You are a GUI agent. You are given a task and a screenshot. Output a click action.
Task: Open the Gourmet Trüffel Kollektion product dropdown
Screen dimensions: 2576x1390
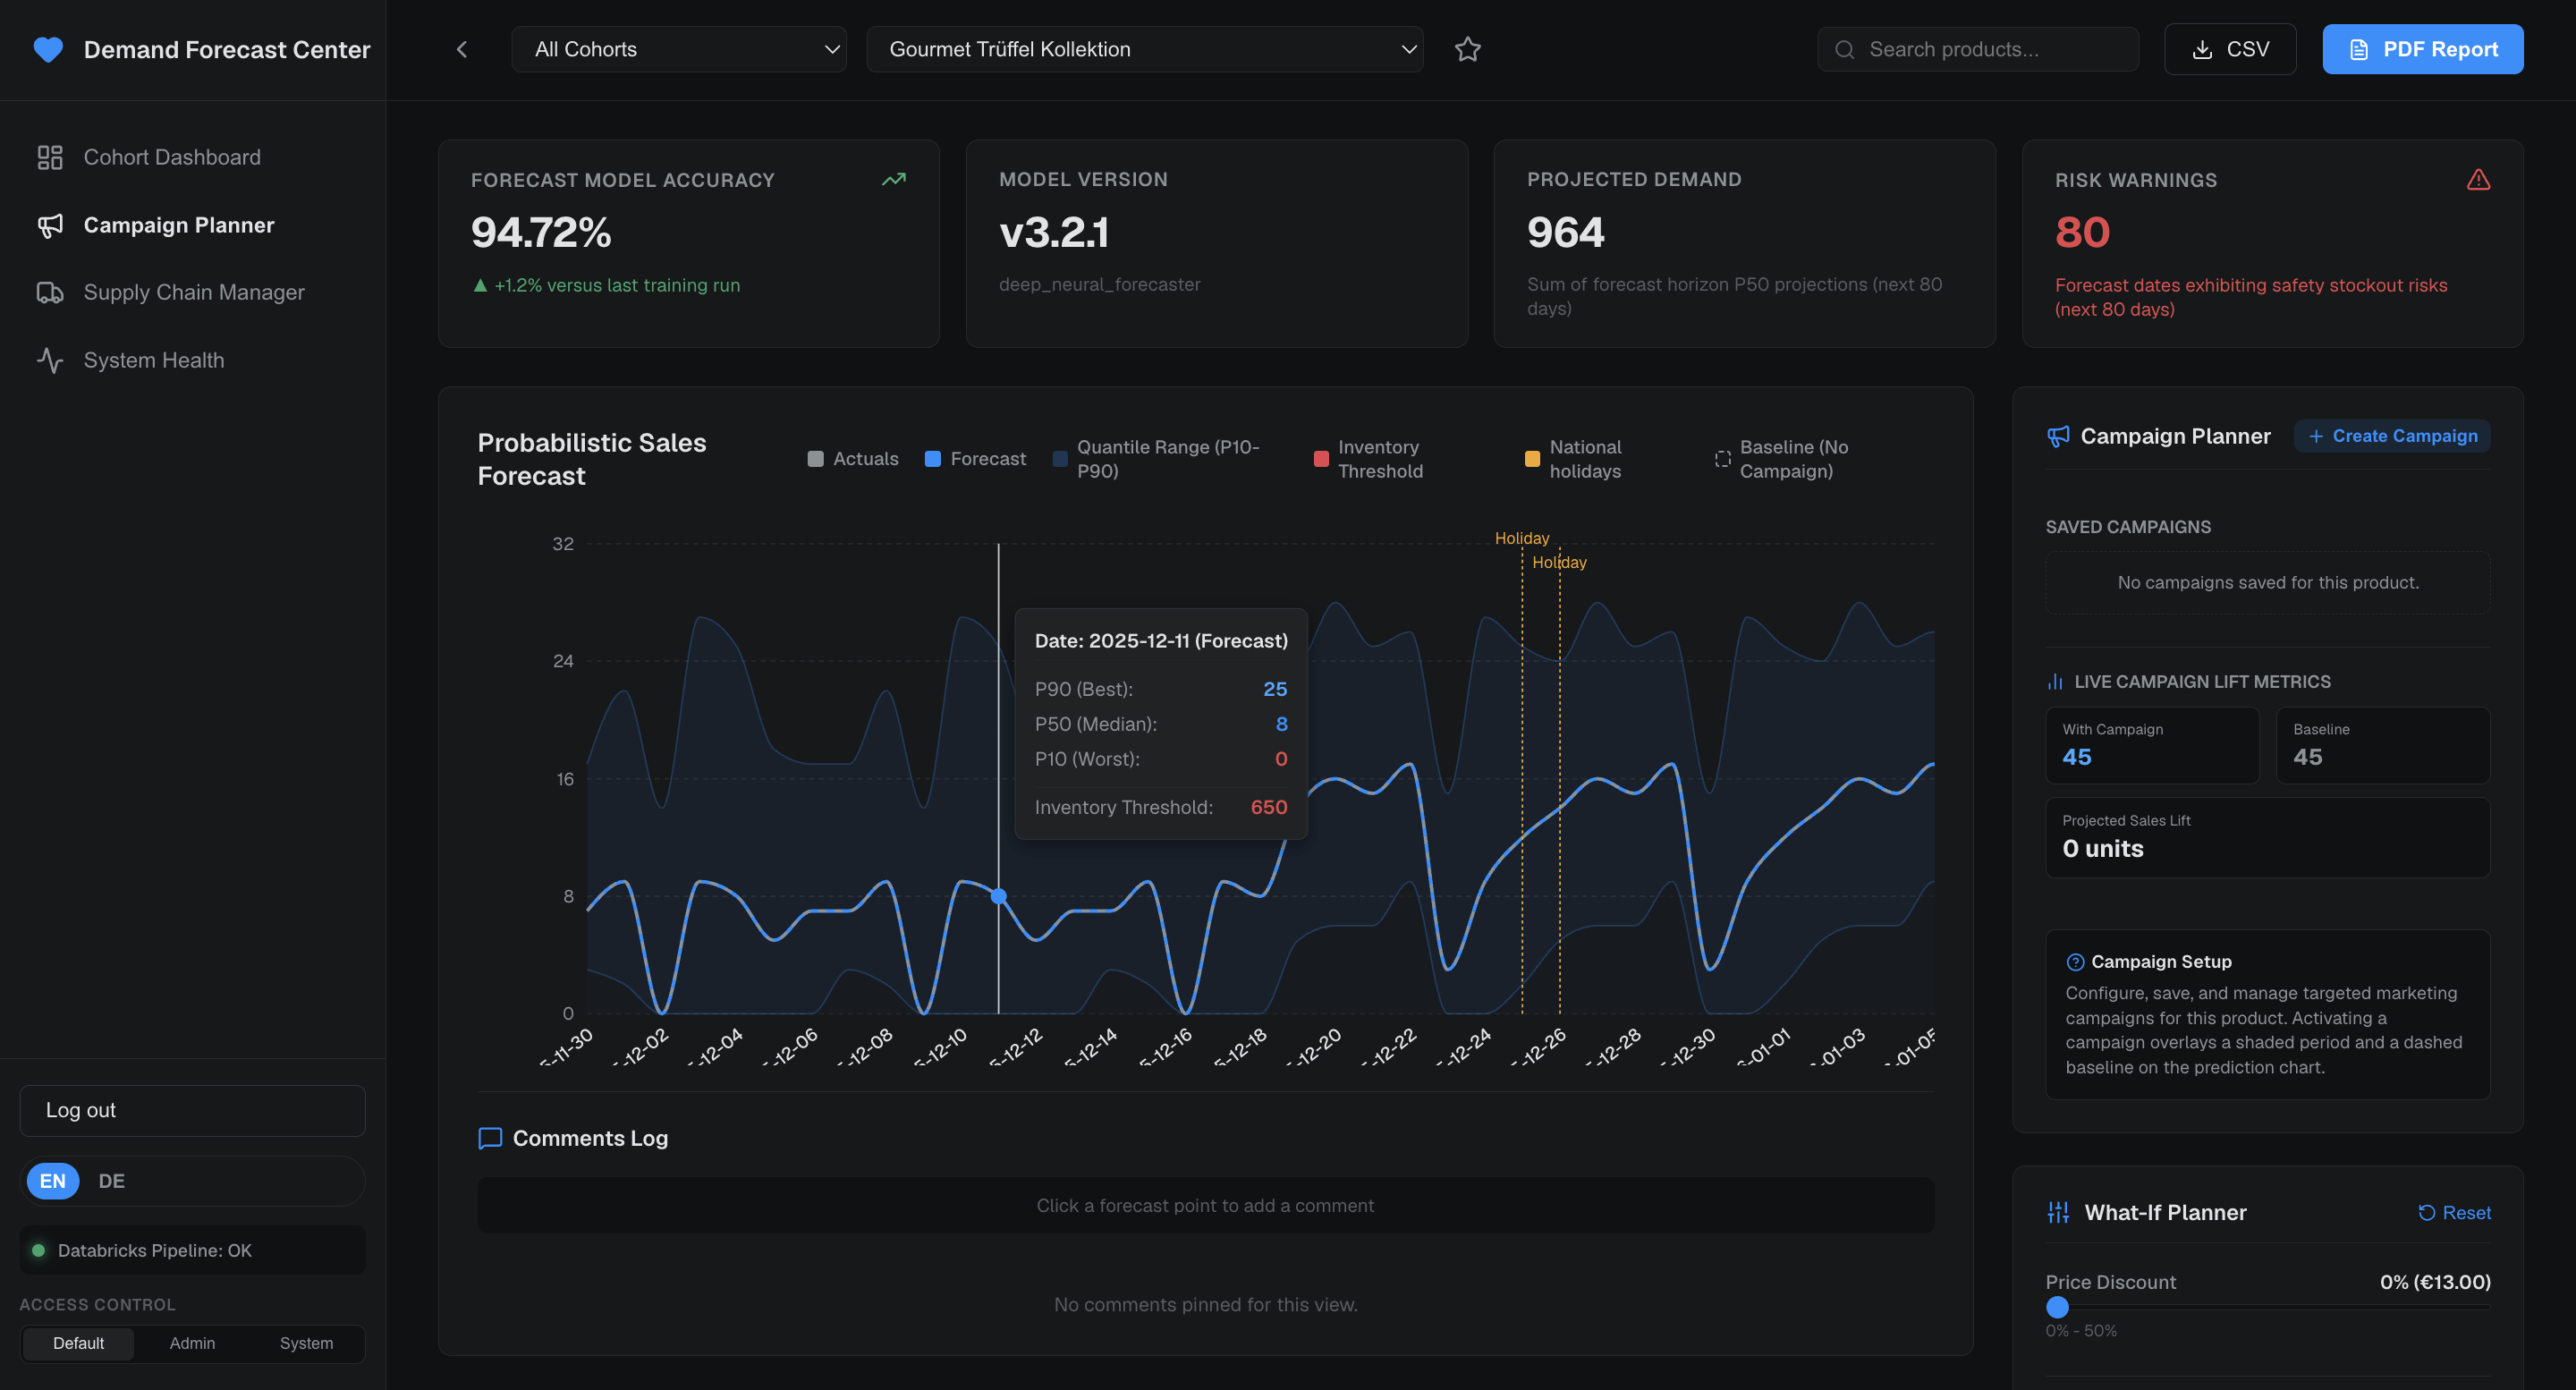(1144, 49)
